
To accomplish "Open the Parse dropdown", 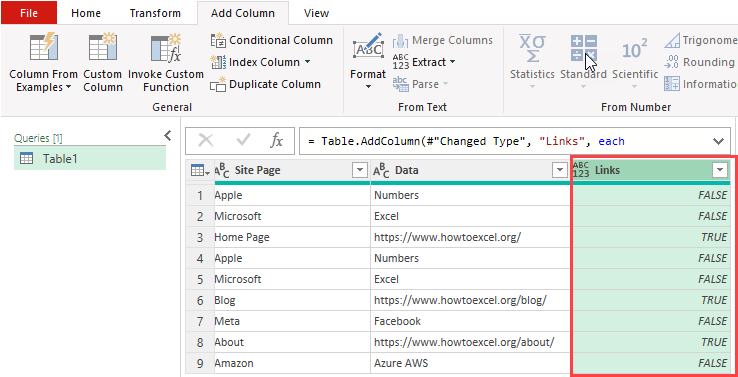I will click(420, 84).
